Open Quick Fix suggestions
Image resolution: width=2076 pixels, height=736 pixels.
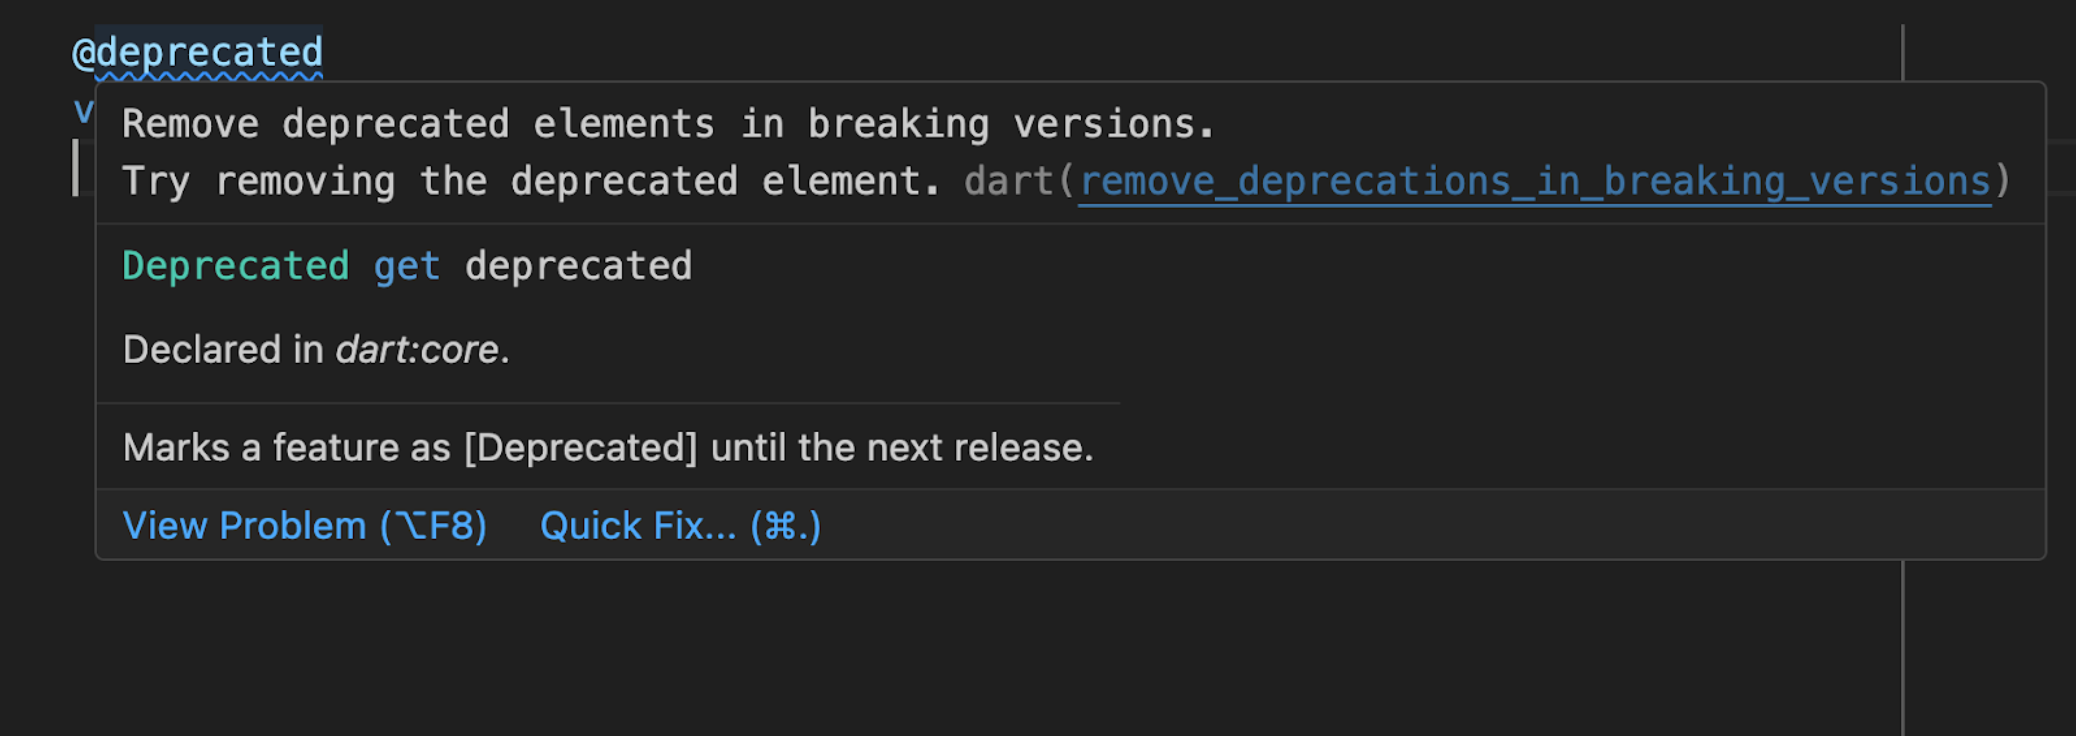point(680,525)
